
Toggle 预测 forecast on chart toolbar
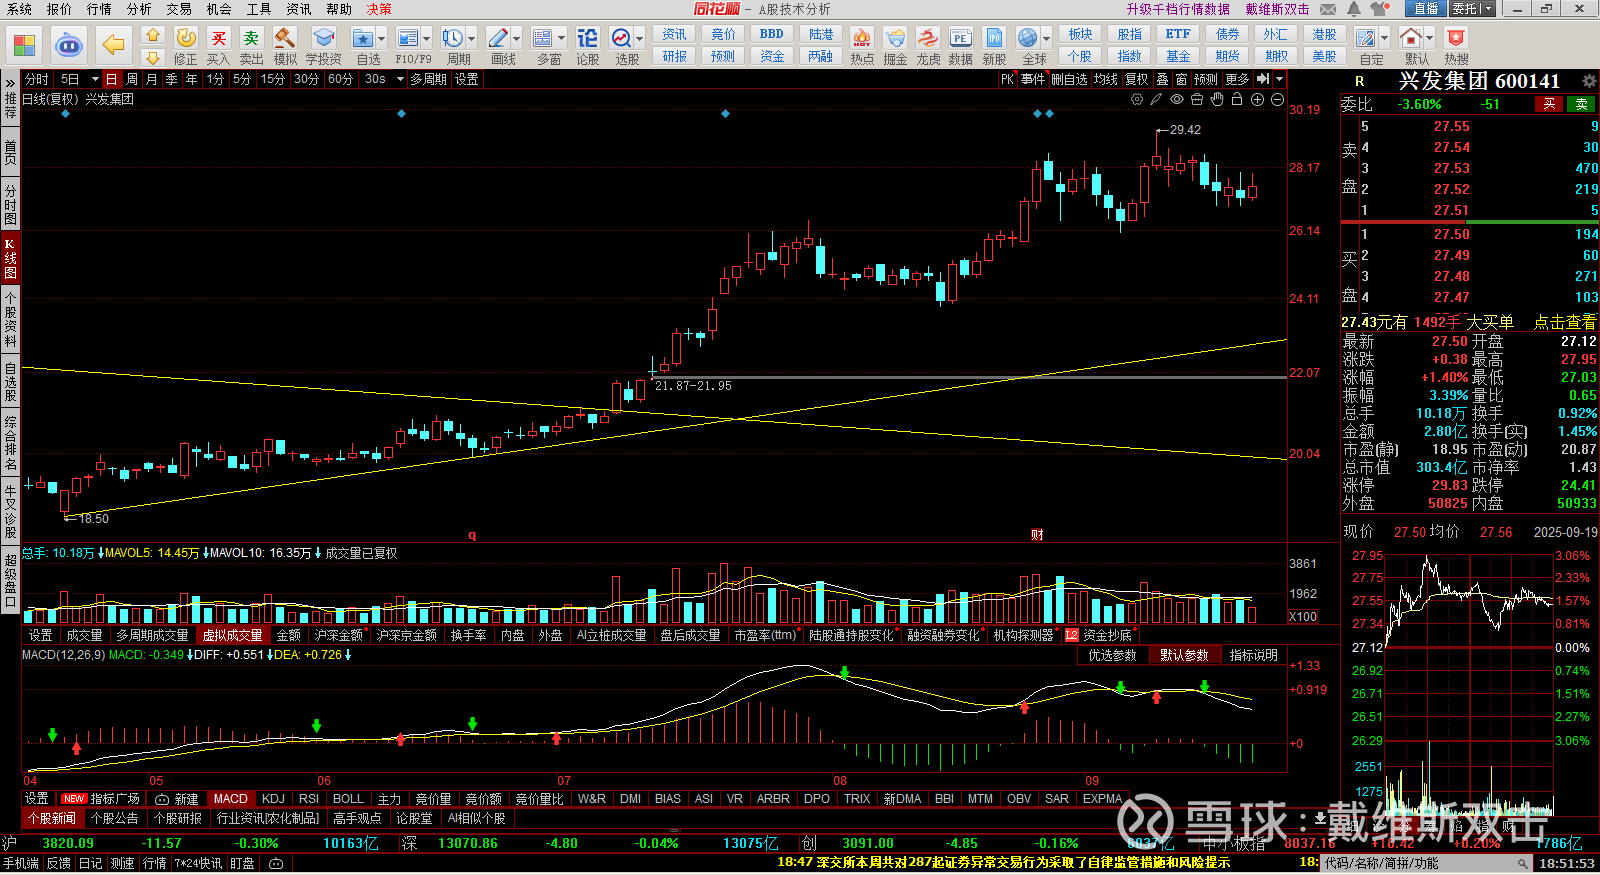point(1206,79)
